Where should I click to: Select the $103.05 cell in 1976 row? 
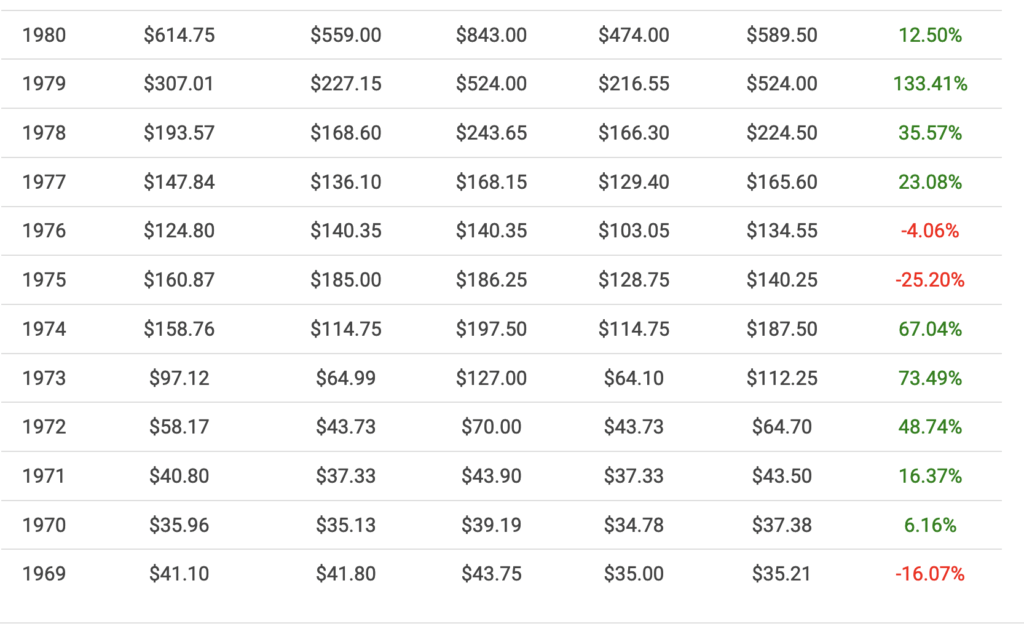[x=634, y=231]
